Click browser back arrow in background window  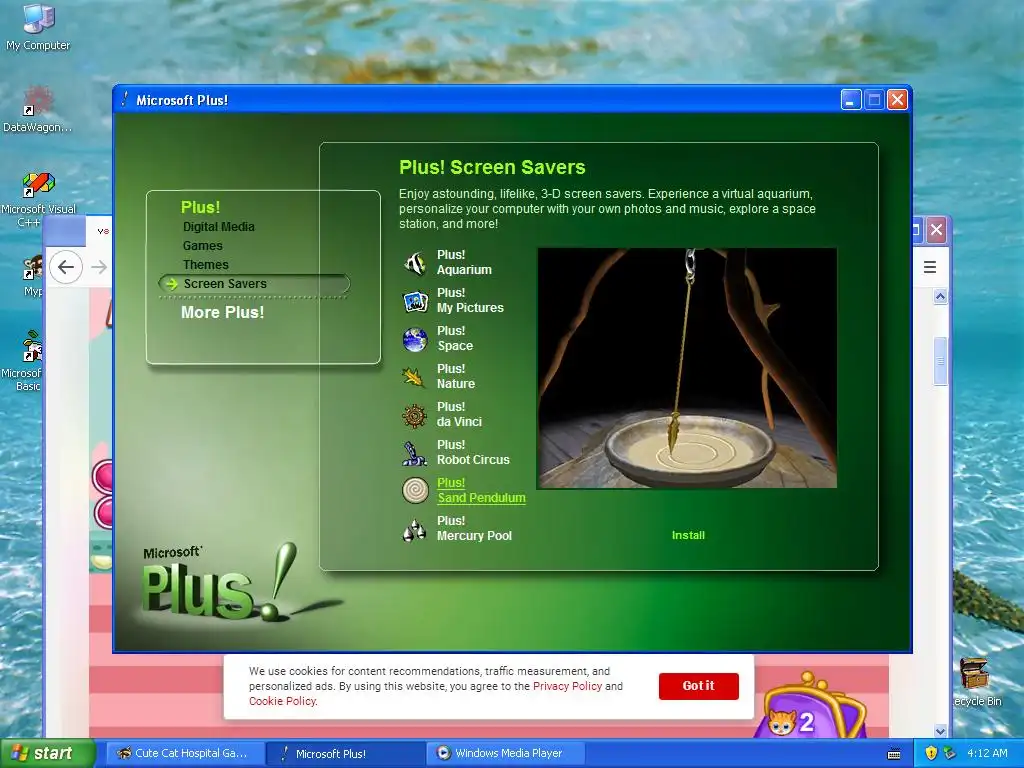(x=66, y=267)
